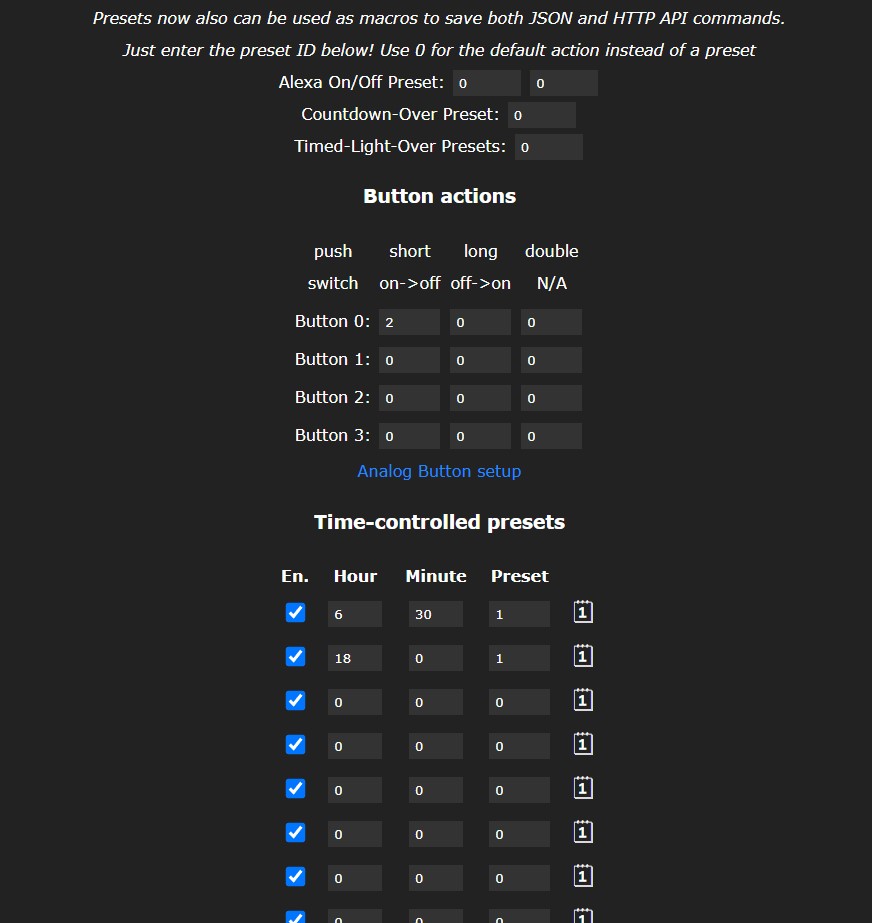Click the Countdown-Over Preset field

541,115
